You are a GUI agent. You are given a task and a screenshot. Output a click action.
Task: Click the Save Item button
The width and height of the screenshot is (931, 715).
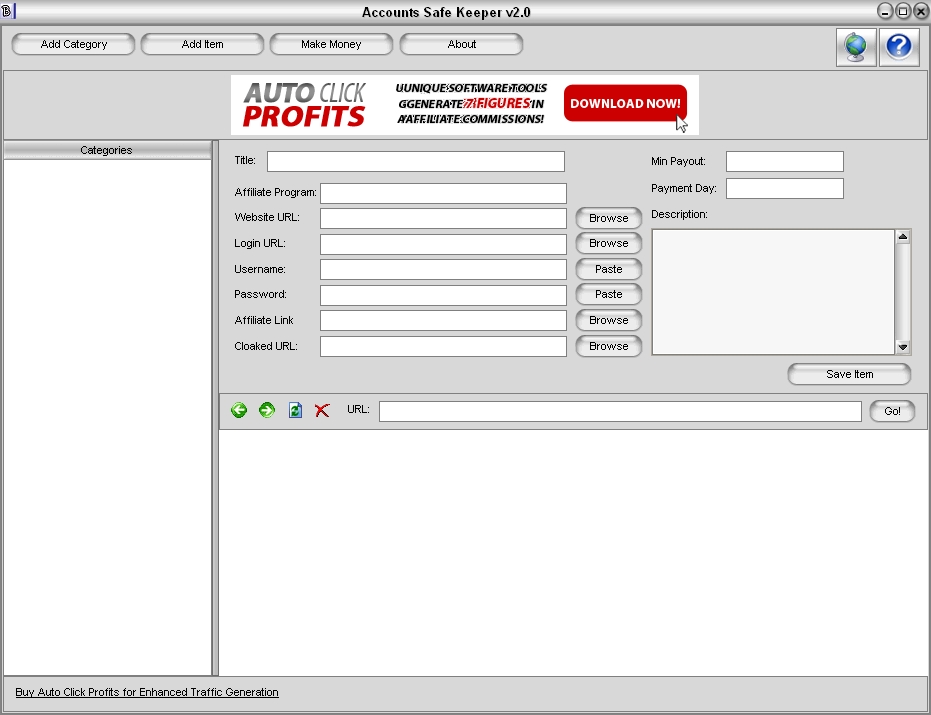pos(849,374)
